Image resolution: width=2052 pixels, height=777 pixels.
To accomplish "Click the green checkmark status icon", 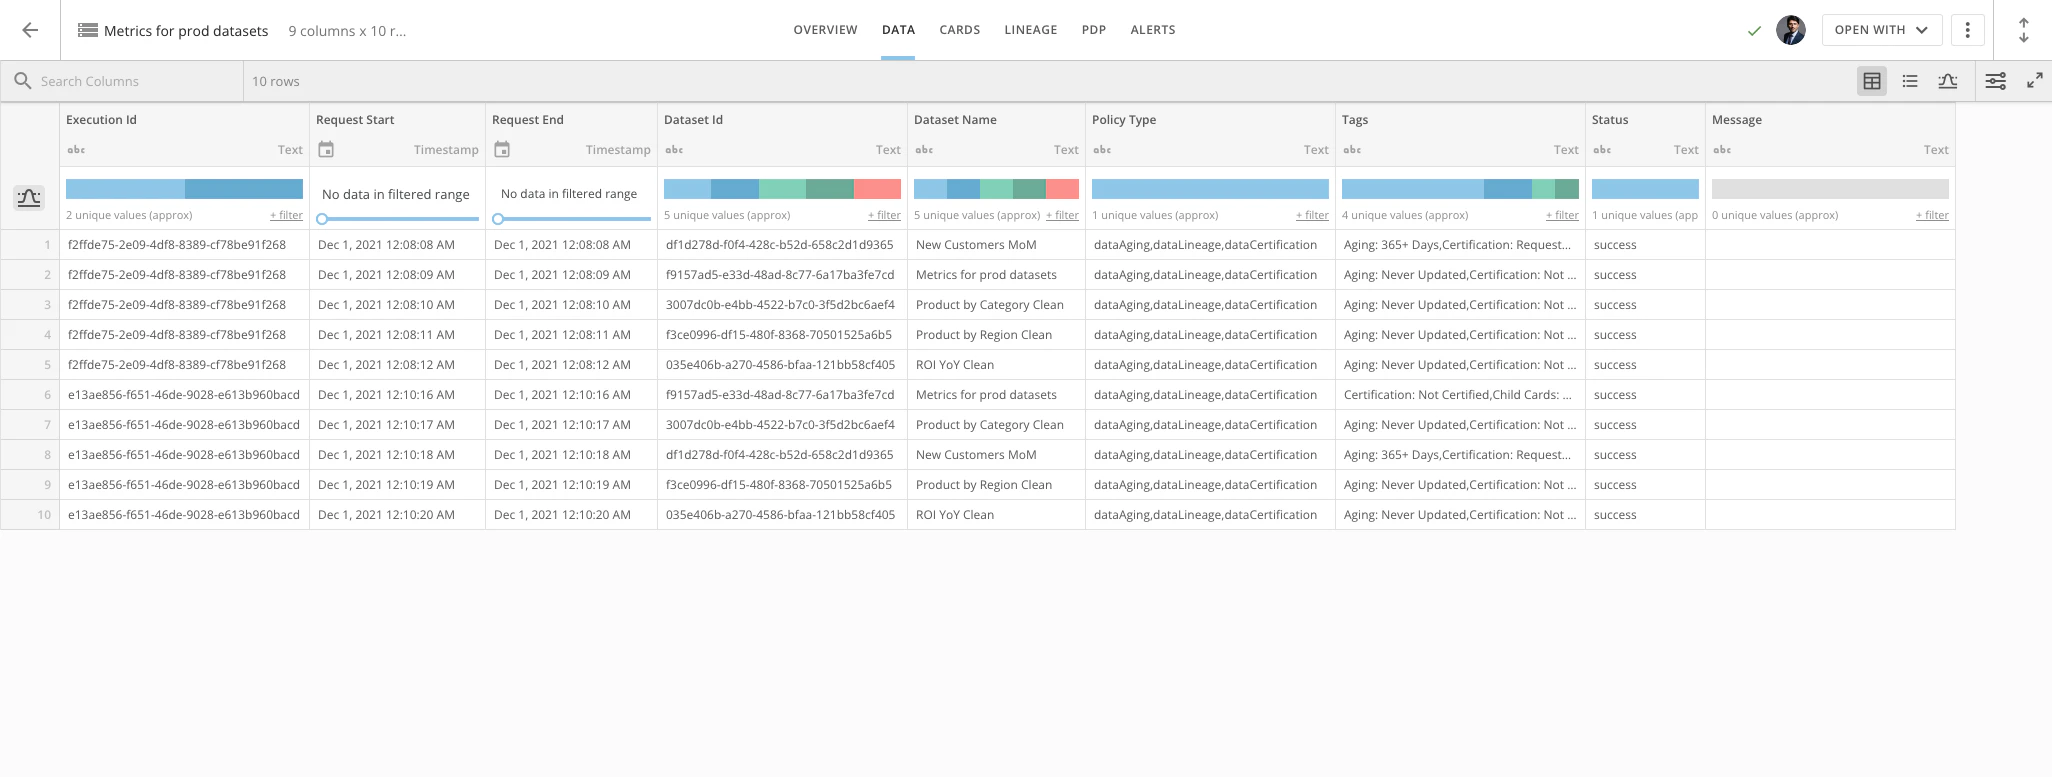I will pyautogui.click(x=1754, y=31).
